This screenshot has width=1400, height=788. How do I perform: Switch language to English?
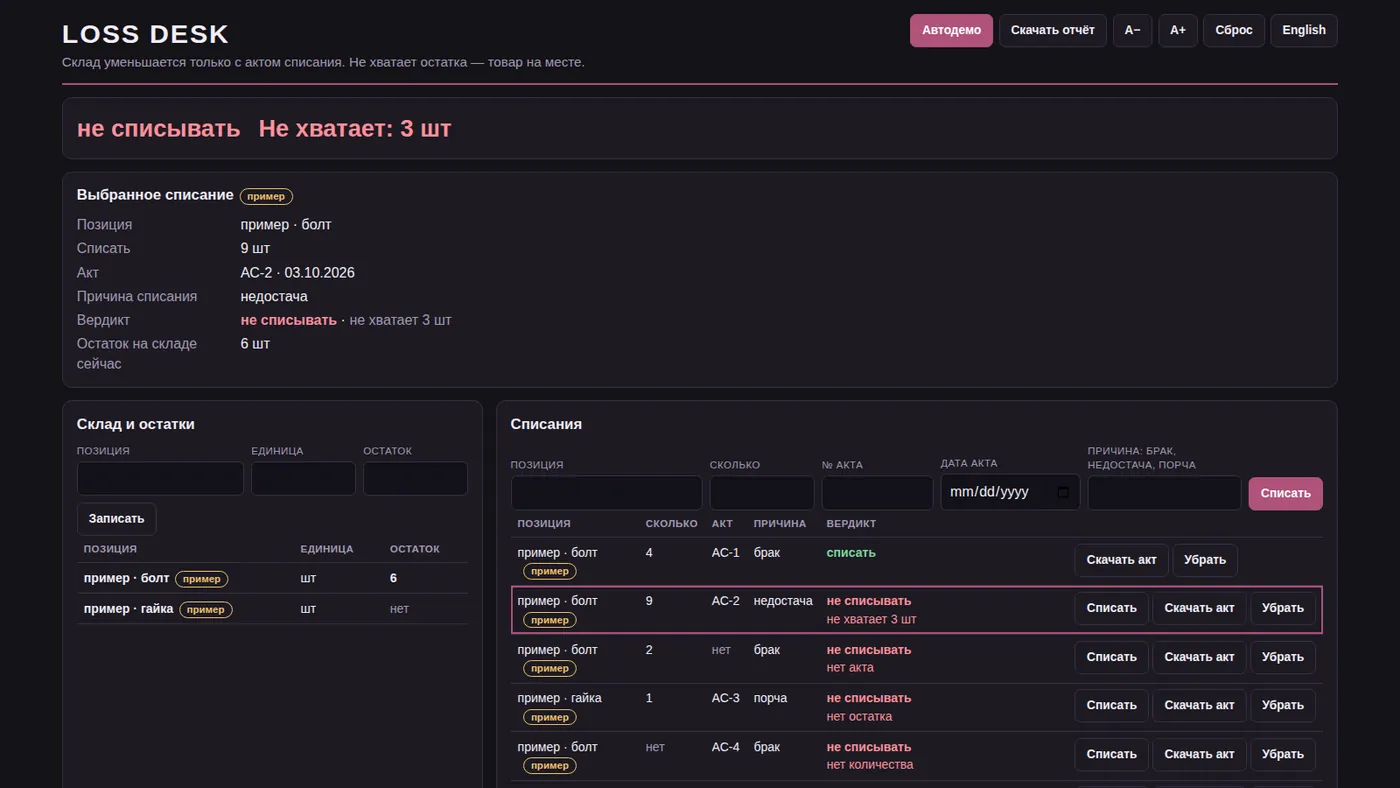[1304, 30]
